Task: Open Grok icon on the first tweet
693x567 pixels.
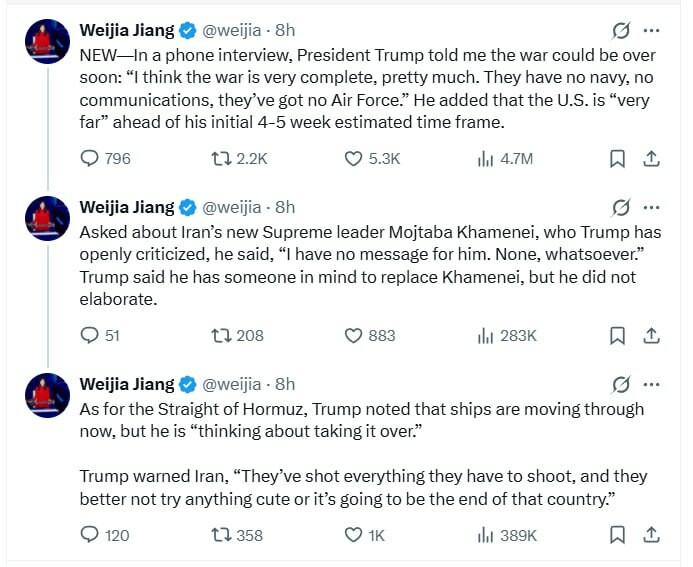Action: click(620, 30)
